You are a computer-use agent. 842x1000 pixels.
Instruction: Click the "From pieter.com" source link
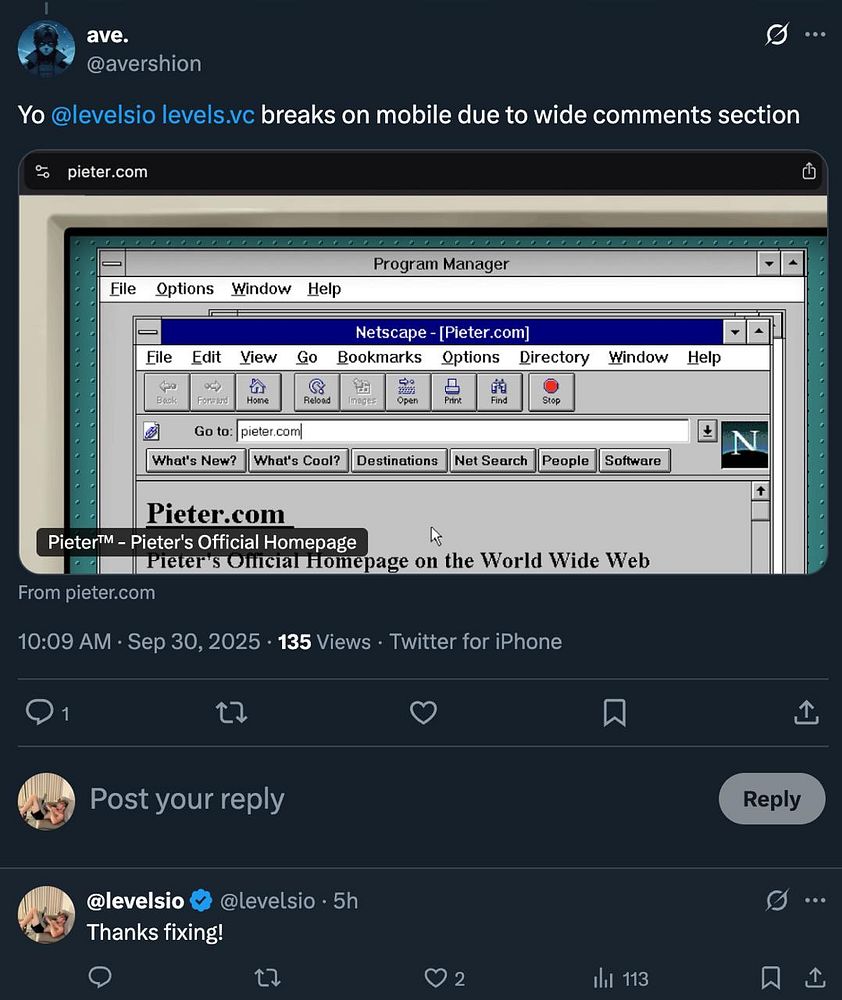tap(87, 592)
